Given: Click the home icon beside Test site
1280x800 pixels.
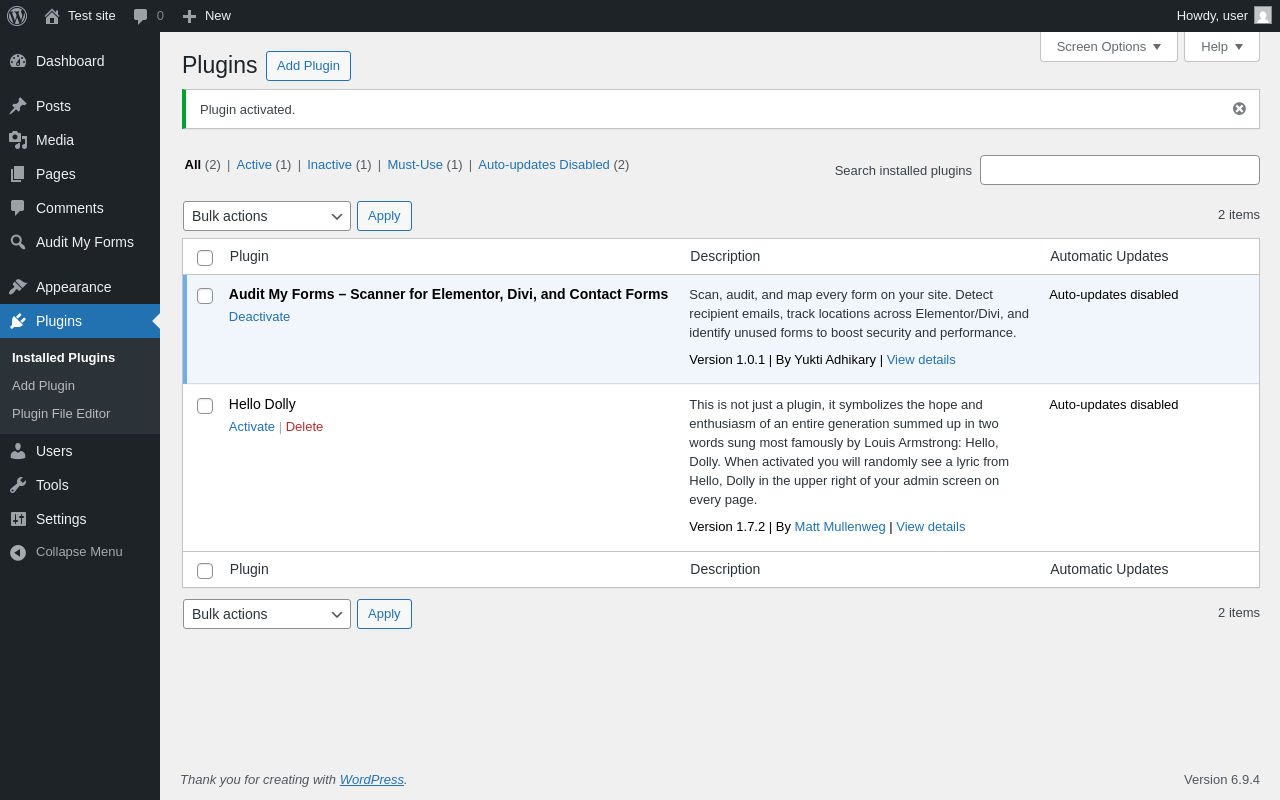Looking at the screenshot, I should pos(52,16).
